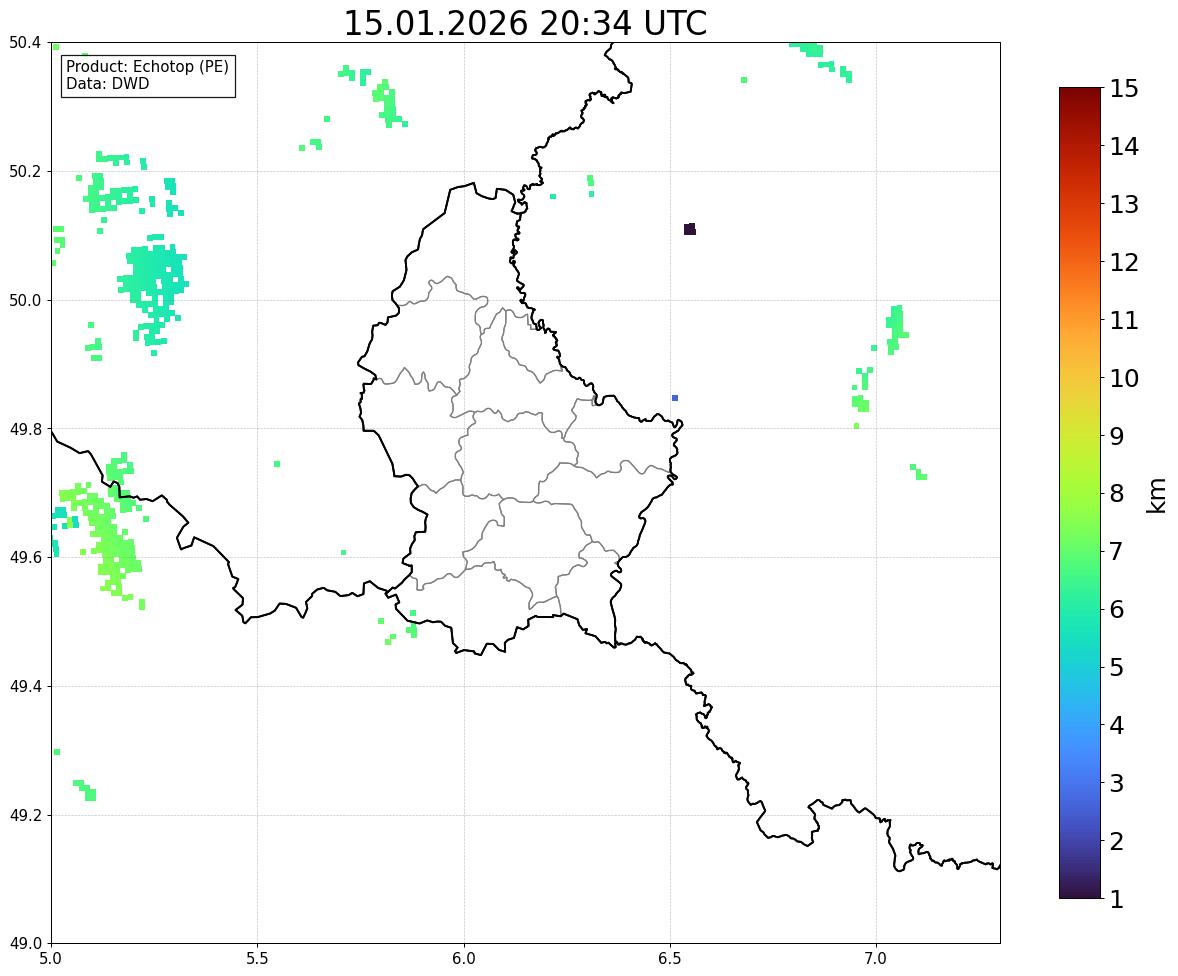The height and width of the screenshot is (976, 1178).
Task: Click the y-axis tick label '49.8'
Action: (x=24, y=429)
